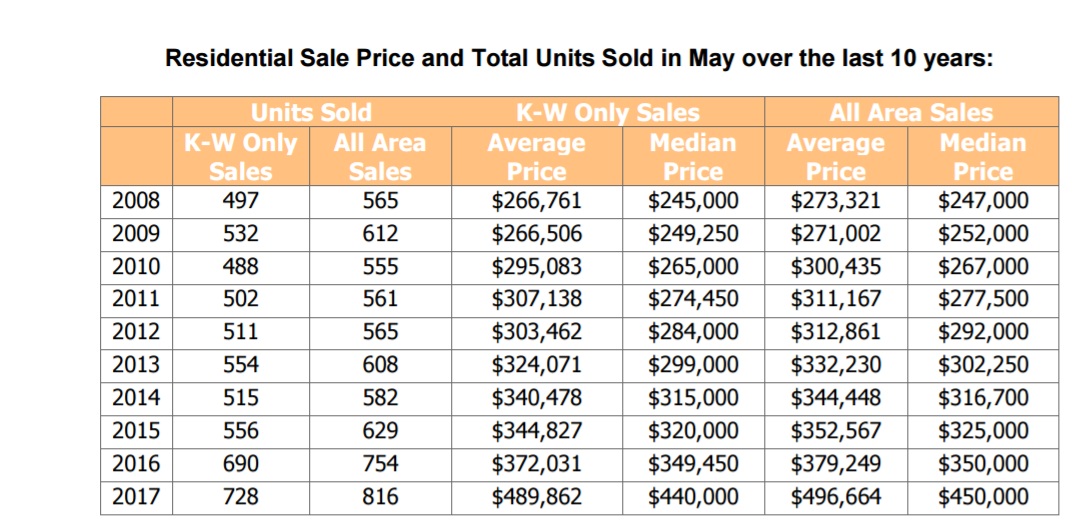1085x524 pixels.
Task: Click the table title about Residential Sale Price
Action: (579, 57)
